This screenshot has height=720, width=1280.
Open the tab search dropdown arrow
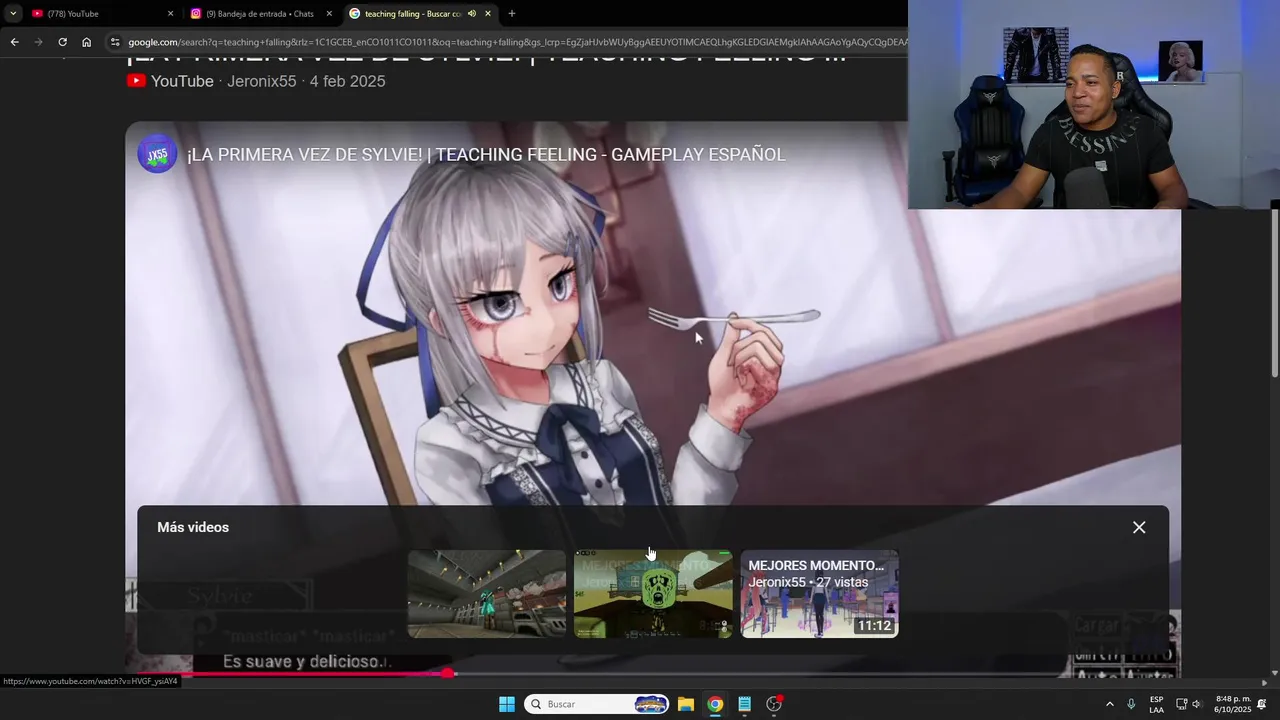(x=13, y=14)
